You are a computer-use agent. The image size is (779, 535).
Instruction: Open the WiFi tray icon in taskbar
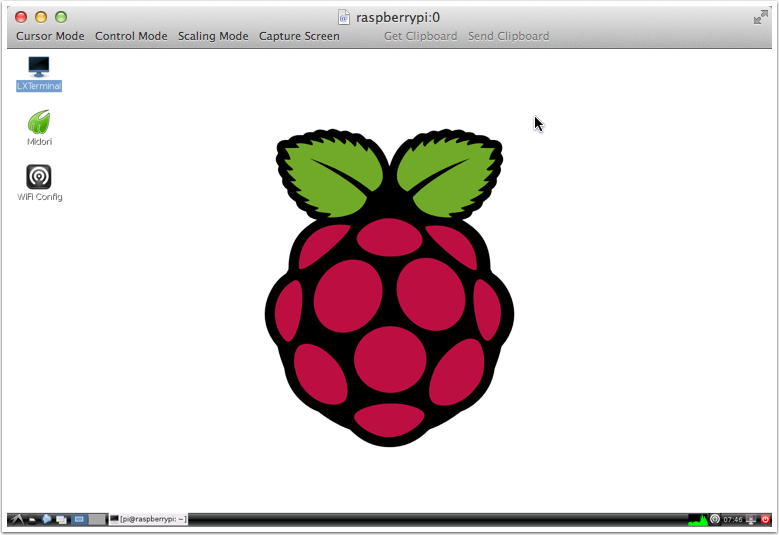[715, 520]
